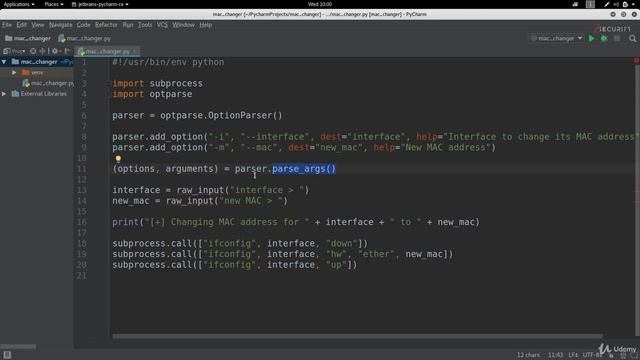Open the mac_changer run configuration dropdown
The height and width of the screenshot is (360, 640).
pos(557,38)
